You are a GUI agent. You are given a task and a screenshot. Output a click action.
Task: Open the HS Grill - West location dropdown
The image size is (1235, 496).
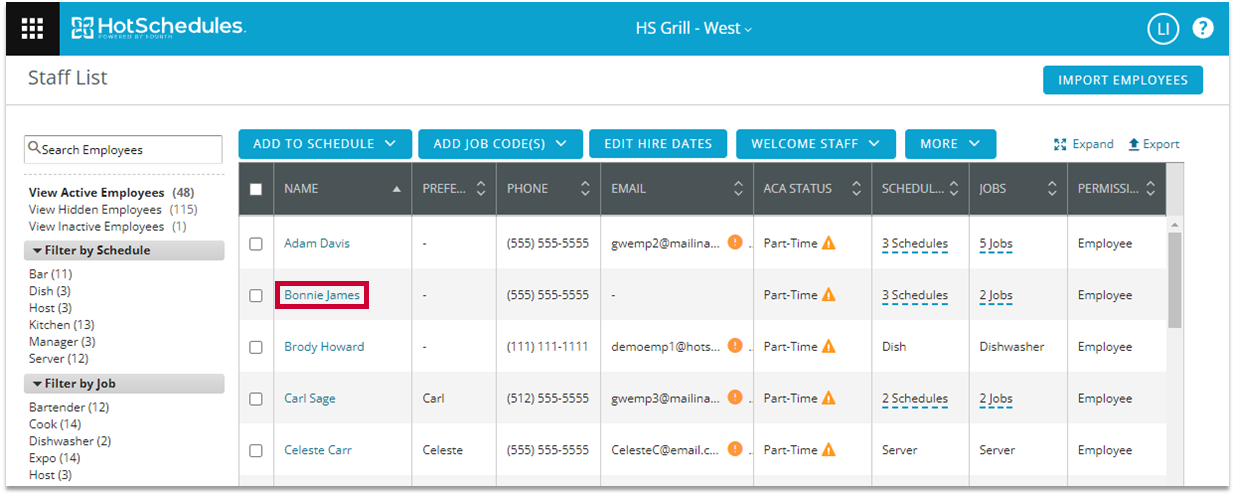click(x=694, y=28)
